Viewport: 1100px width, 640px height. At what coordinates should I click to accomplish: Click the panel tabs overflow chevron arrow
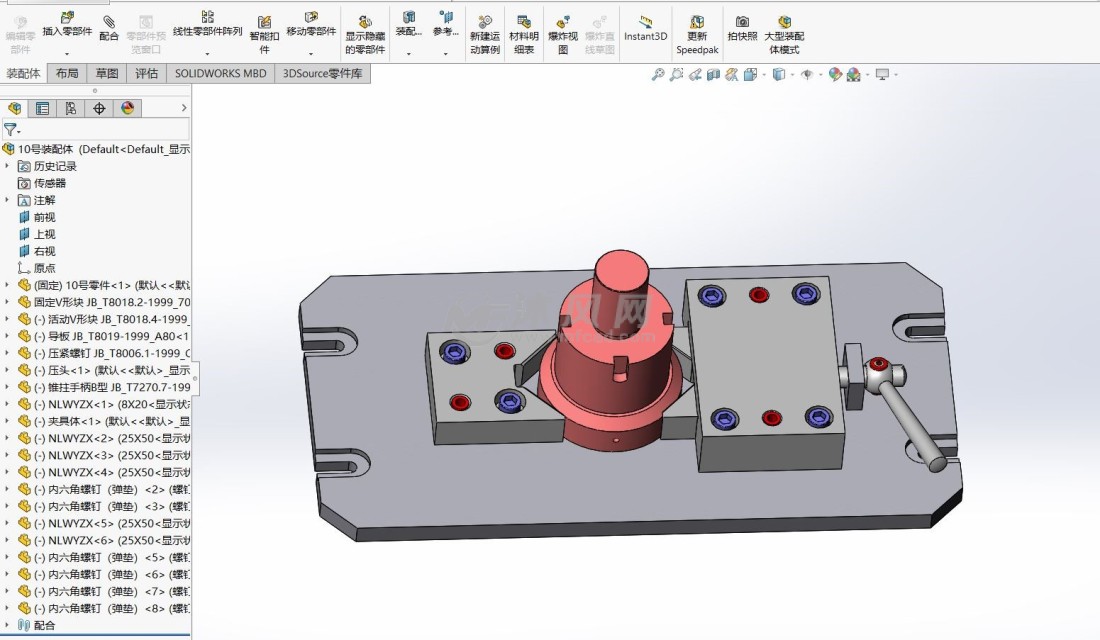184,108
